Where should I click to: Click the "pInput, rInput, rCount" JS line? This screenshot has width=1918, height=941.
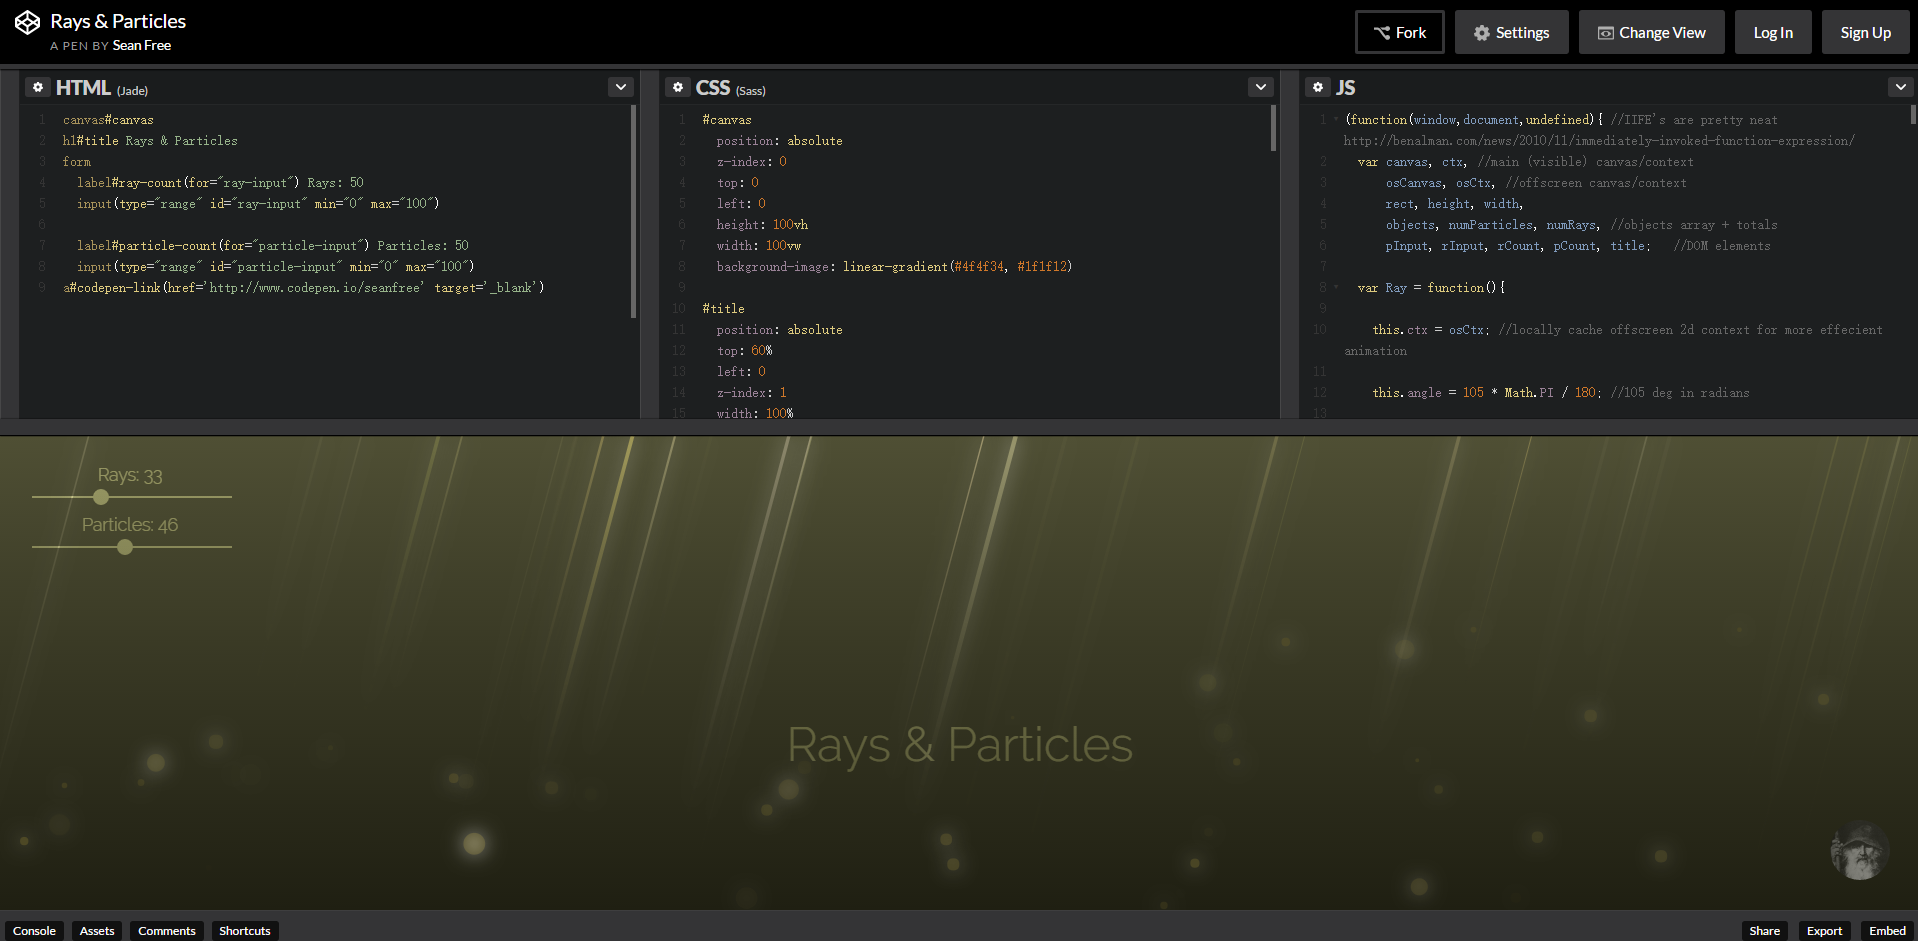coord(1578,246)
